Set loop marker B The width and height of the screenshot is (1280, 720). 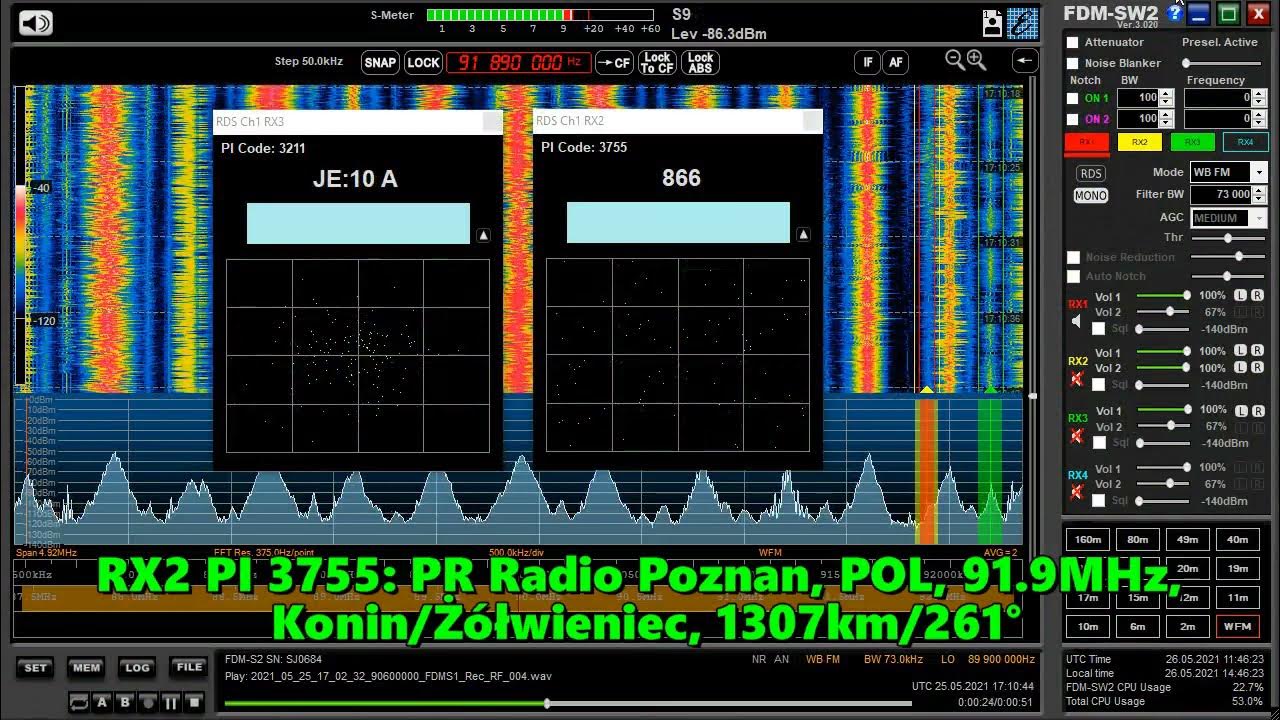(x=125, y=703)
